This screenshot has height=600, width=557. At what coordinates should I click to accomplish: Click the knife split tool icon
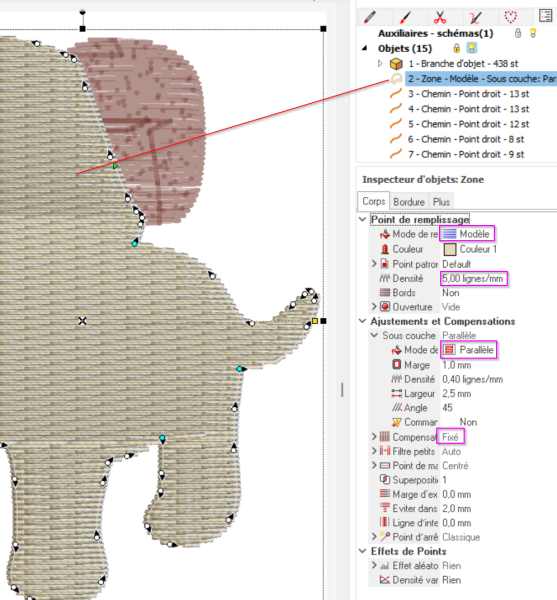475,17
